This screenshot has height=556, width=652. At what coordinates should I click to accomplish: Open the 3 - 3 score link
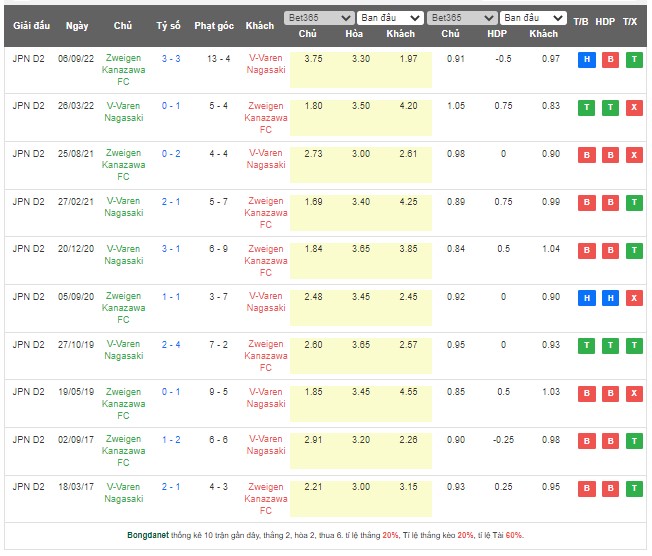pos(170,59)
